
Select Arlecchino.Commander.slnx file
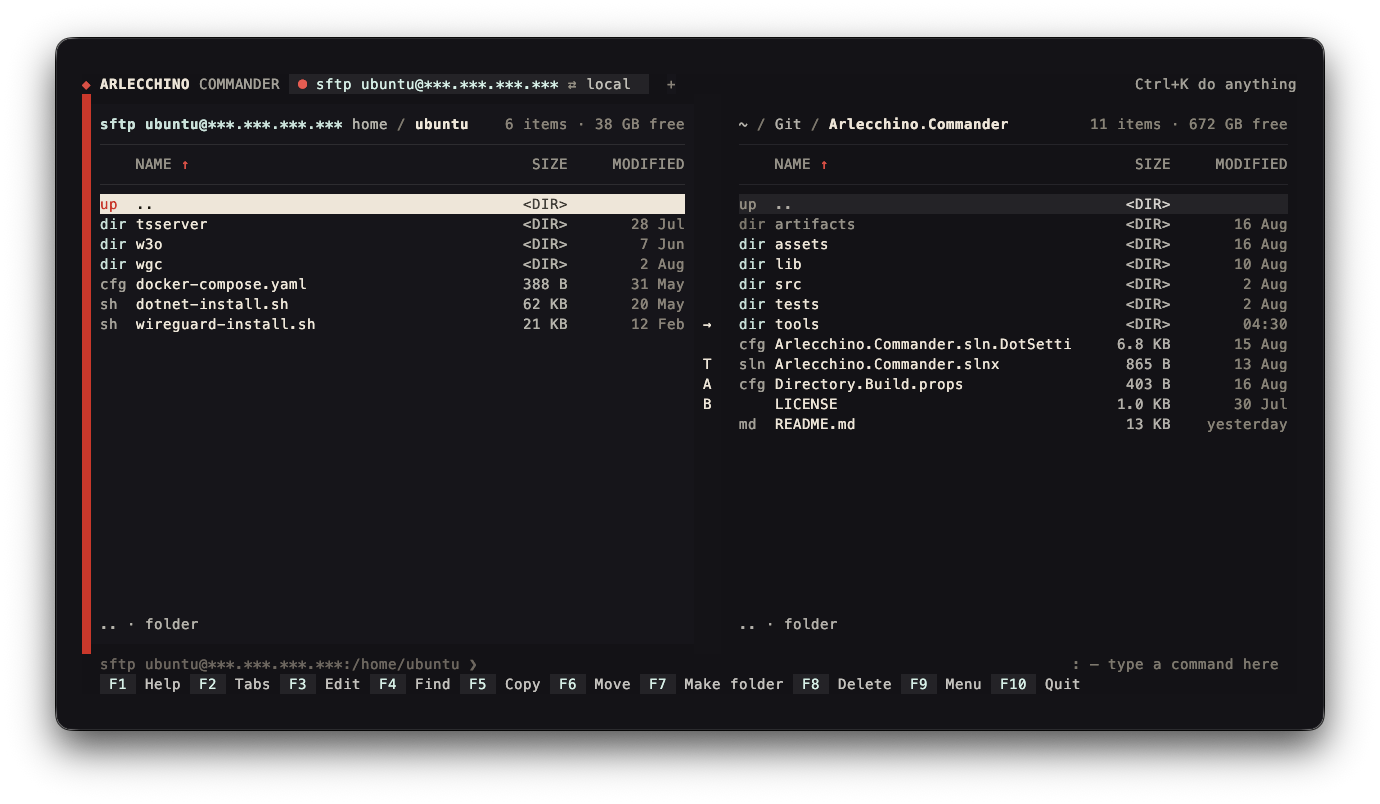pyautogui.click(x=1013, y=364)
